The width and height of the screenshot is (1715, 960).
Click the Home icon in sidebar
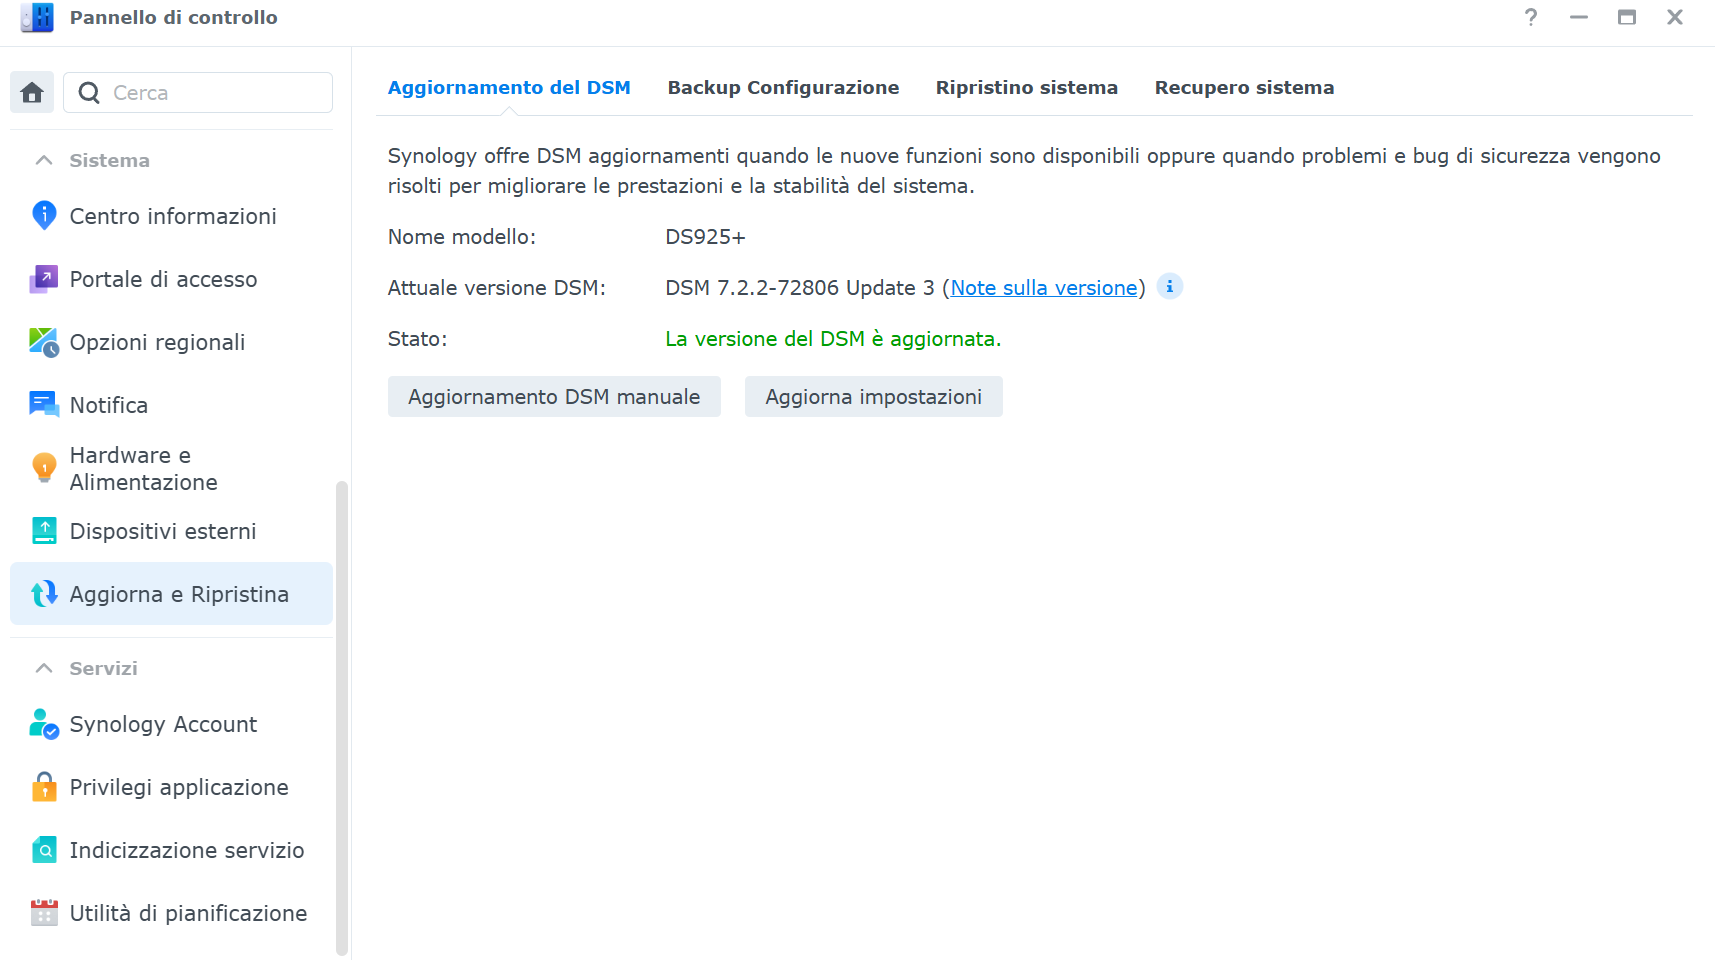tap(32, 93)
